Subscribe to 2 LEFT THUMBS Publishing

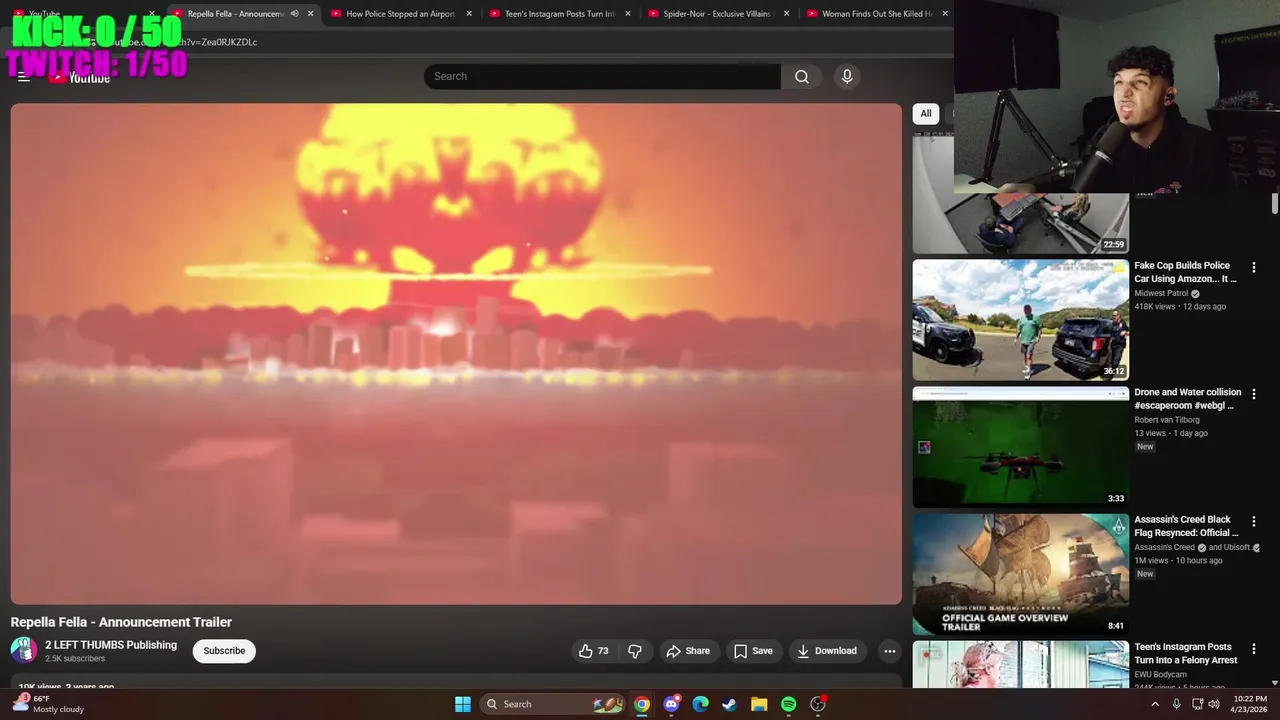tap(224, 651)
